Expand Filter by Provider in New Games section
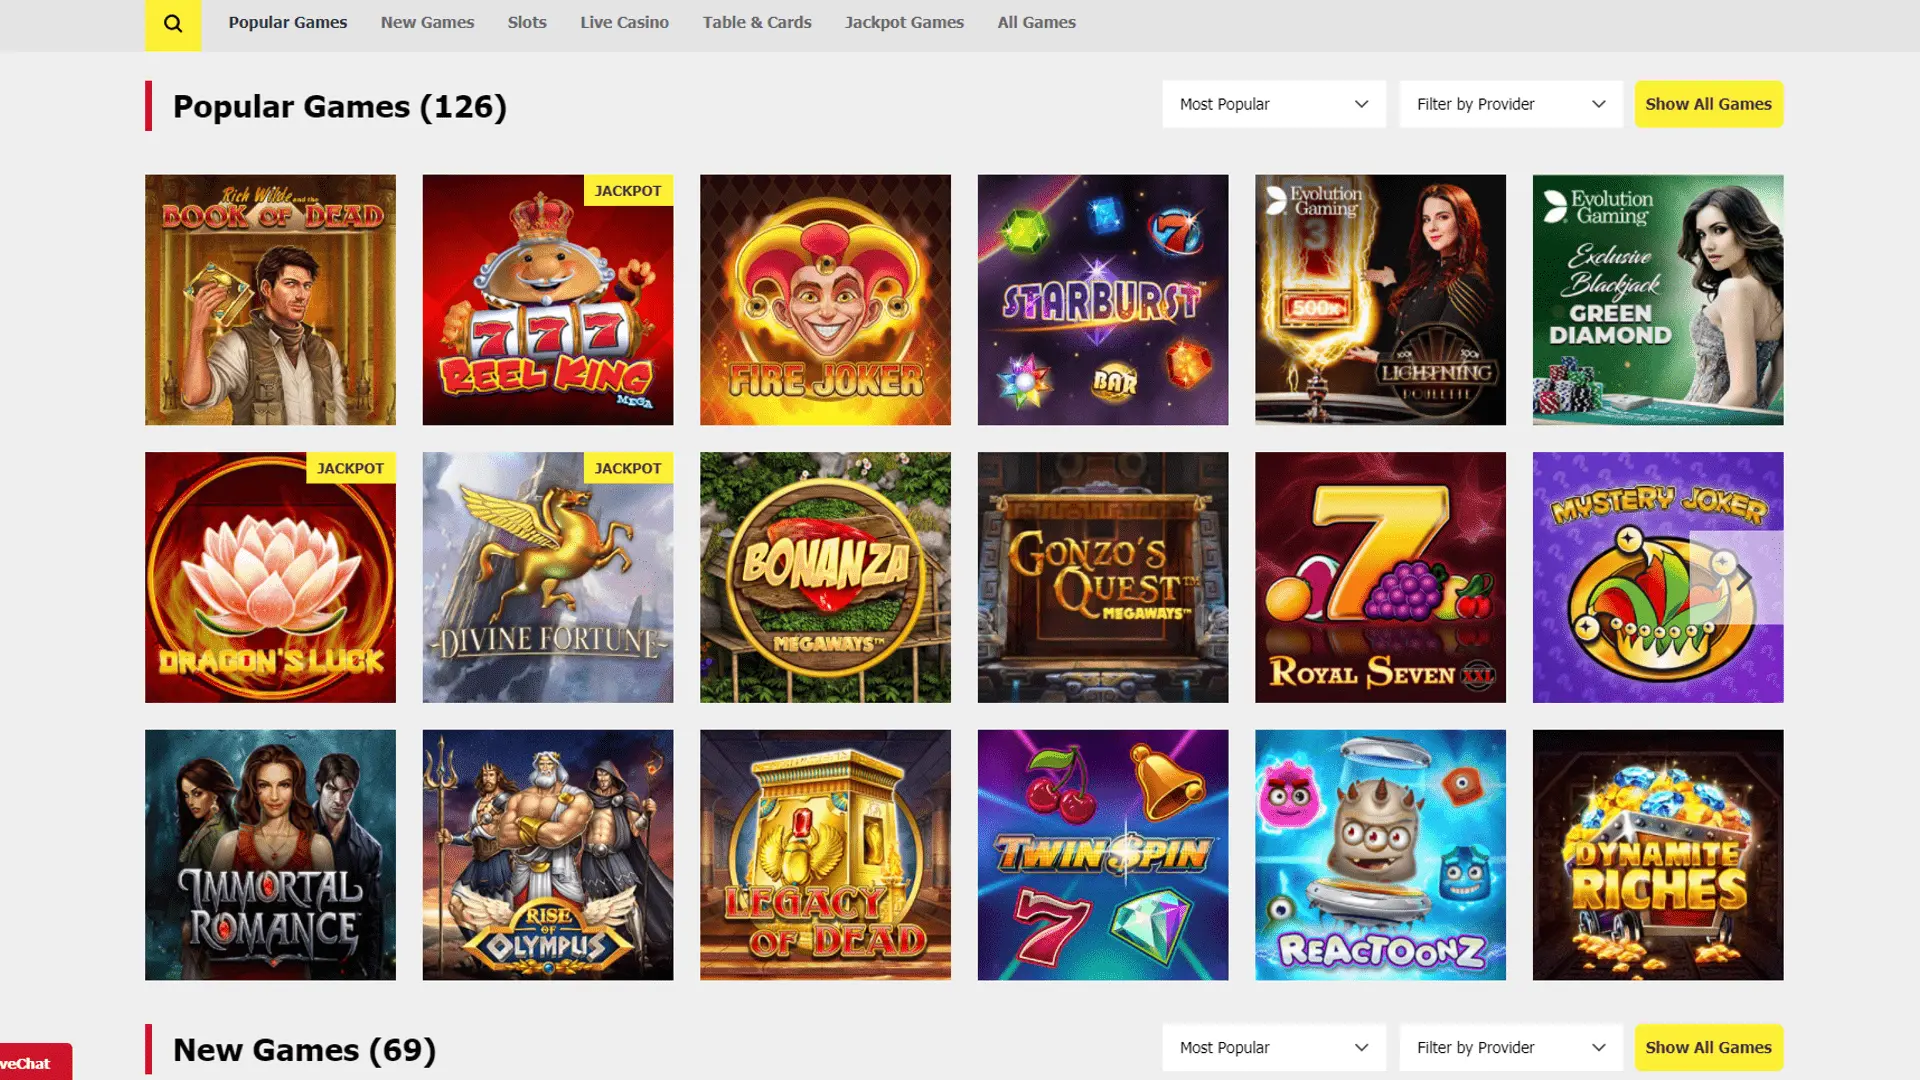 click(x=1510, y=1047)
